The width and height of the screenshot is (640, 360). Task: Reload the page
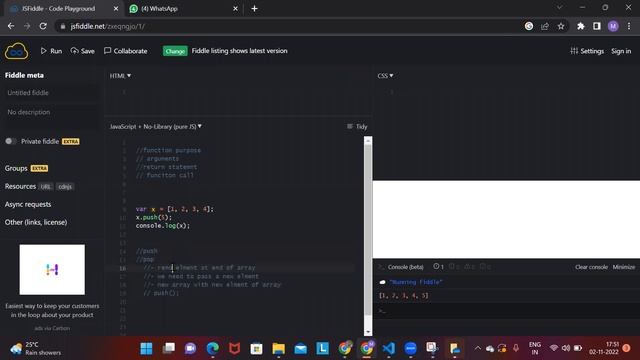43,26
